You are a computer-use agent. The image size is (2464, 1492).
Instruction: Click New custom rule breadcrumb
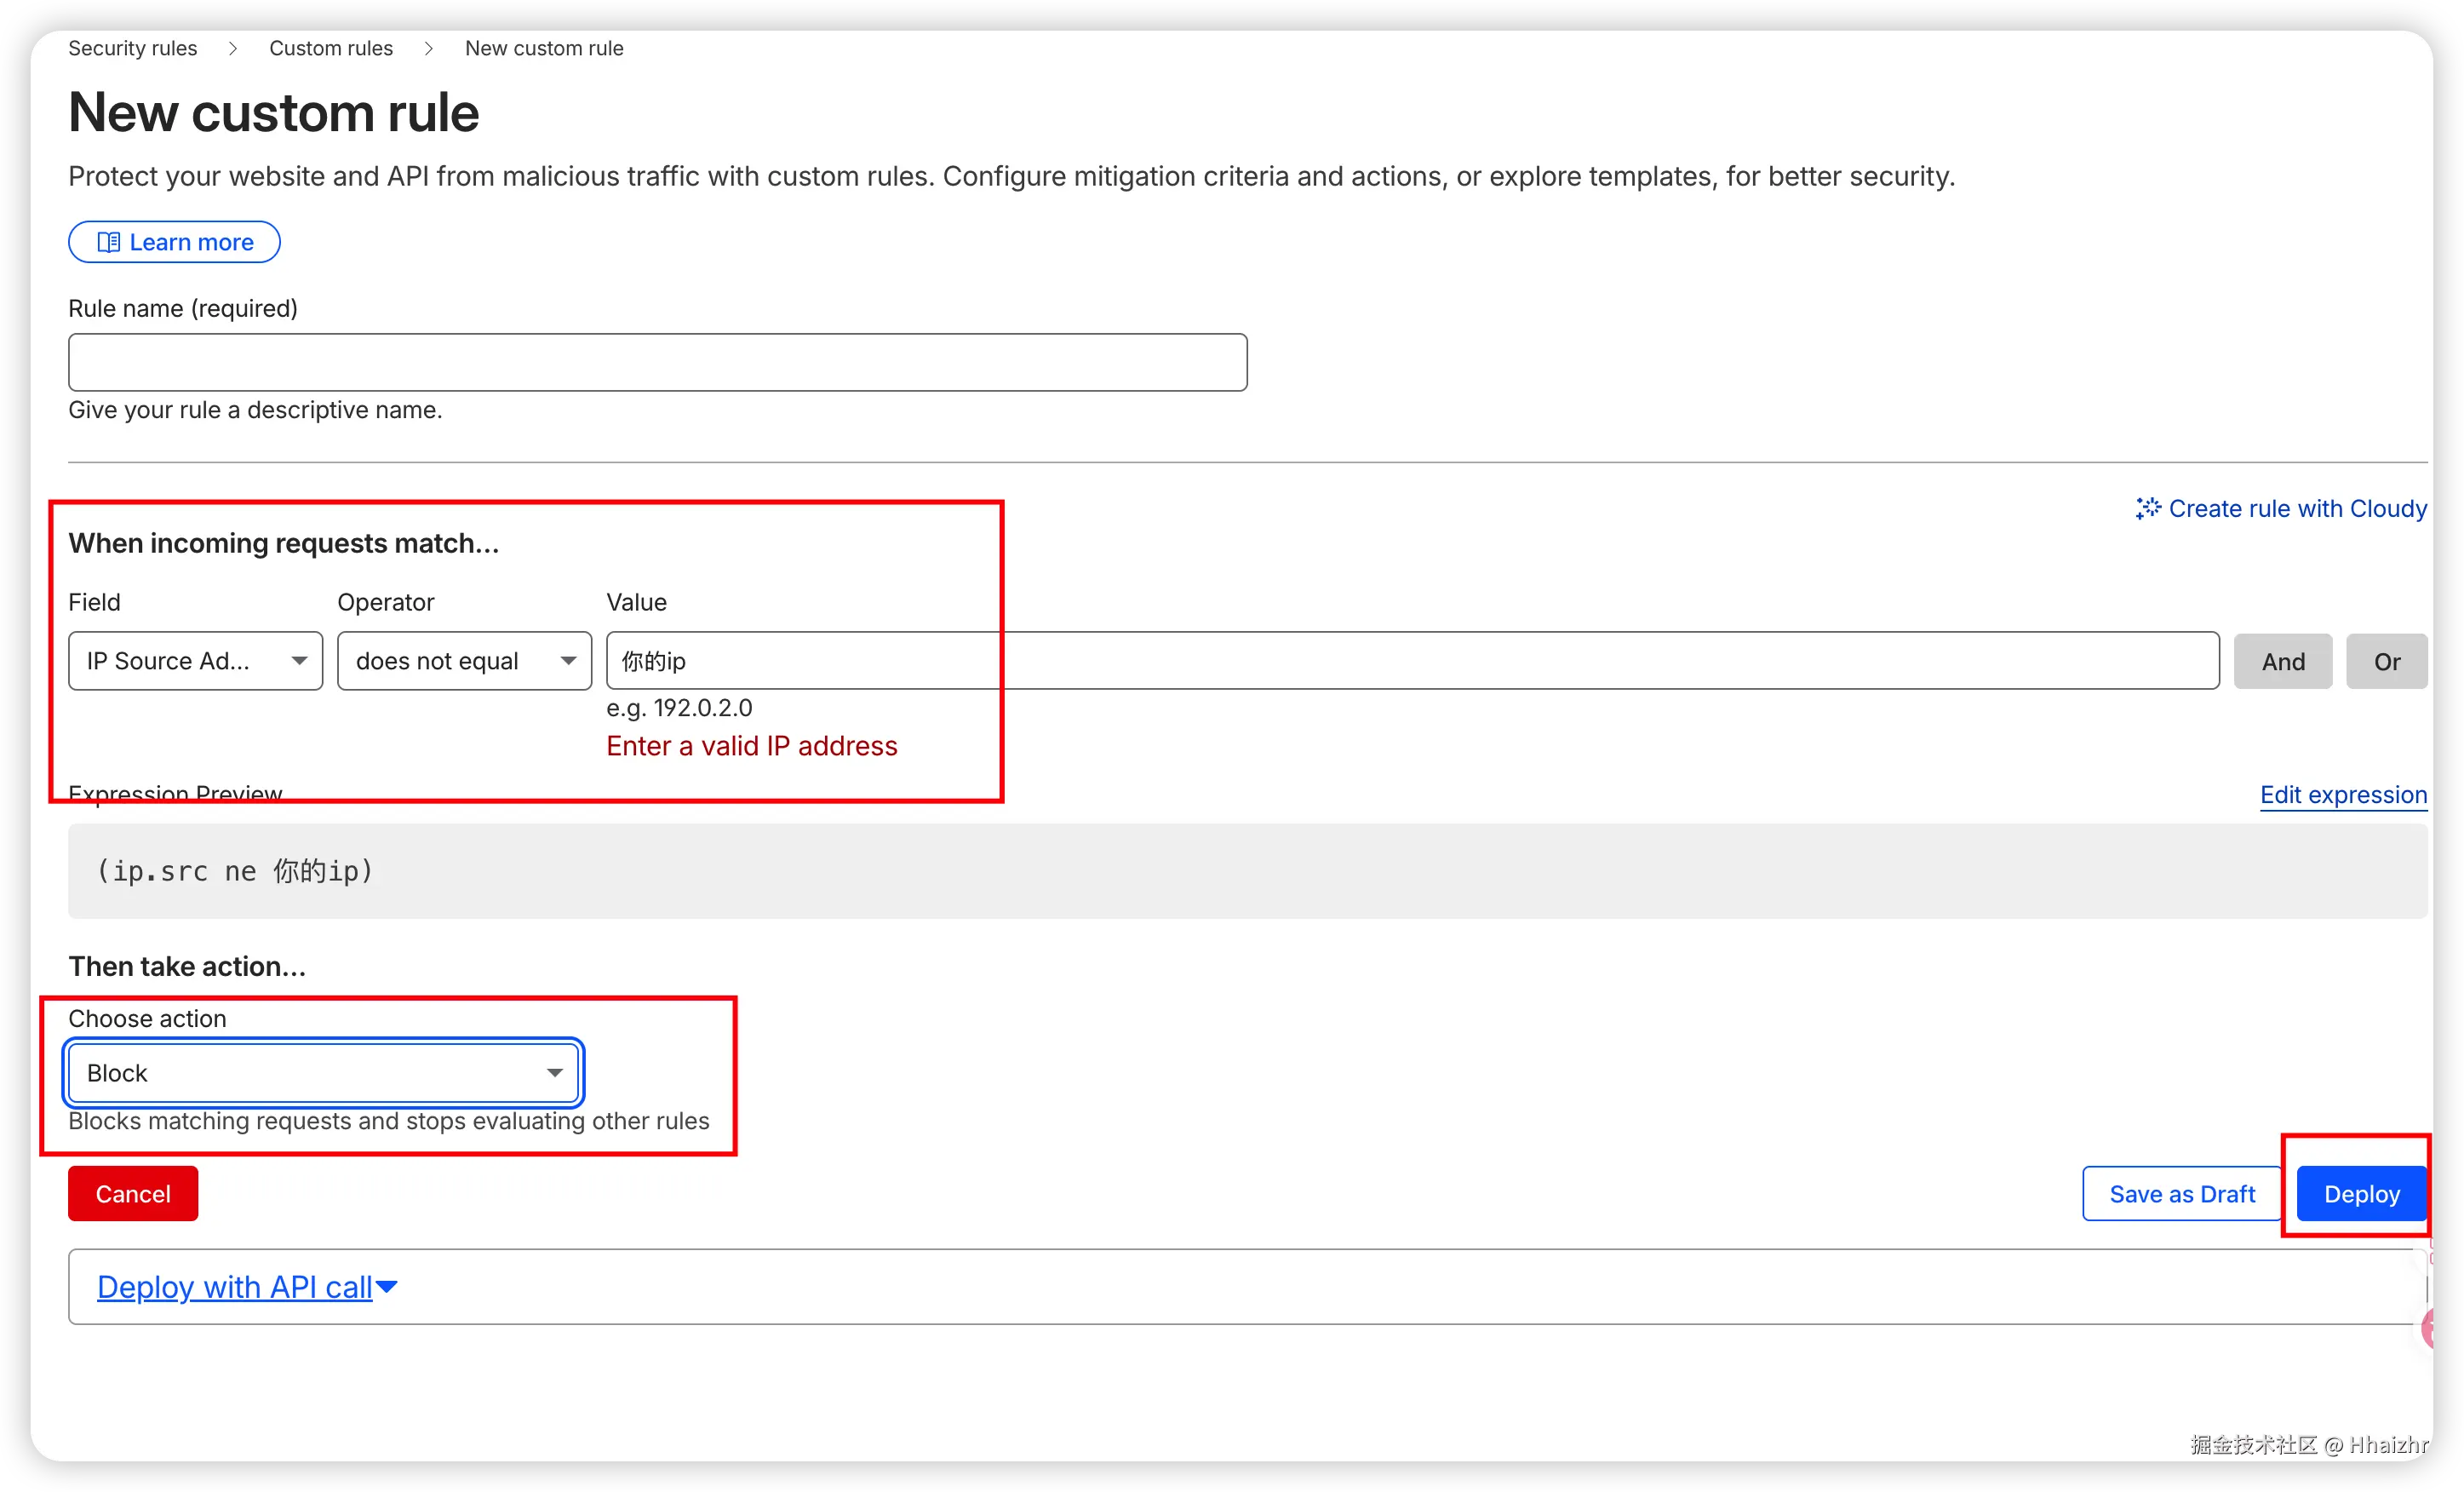tap(543, 48)
